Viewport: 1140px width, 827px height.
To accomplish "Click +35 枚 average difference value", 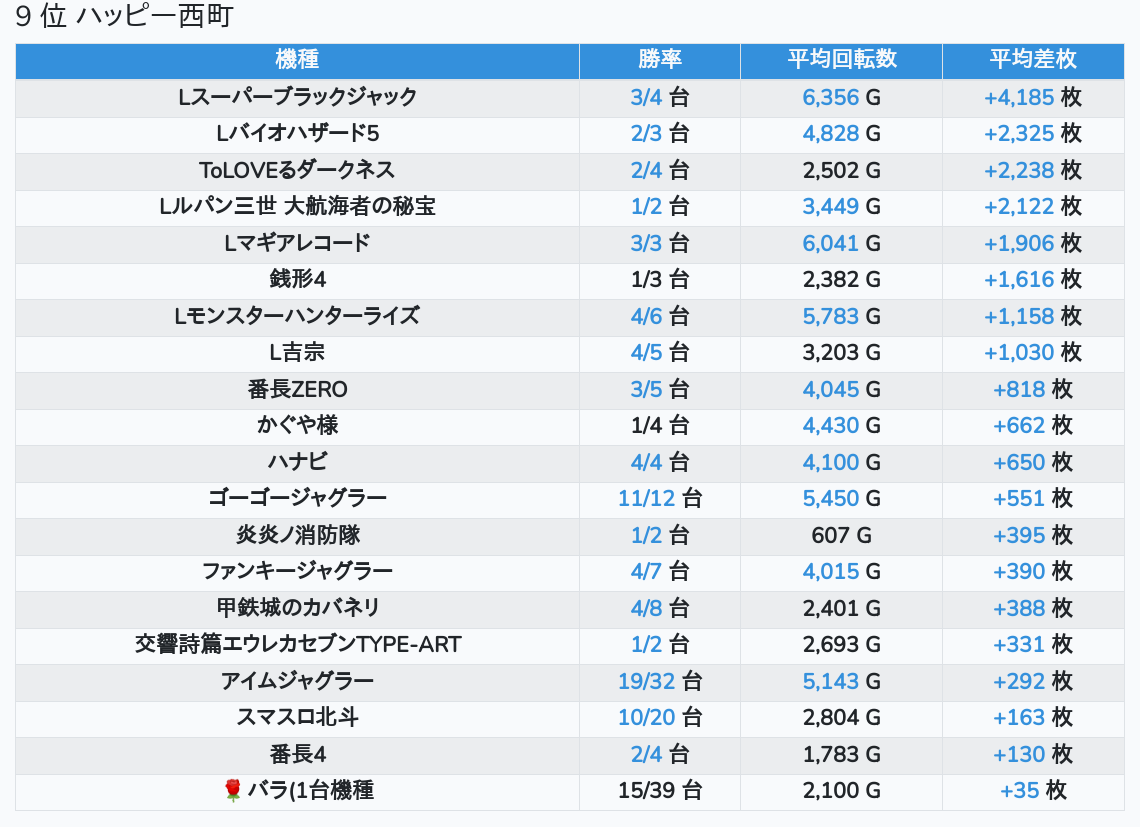I will [1033, 791].
